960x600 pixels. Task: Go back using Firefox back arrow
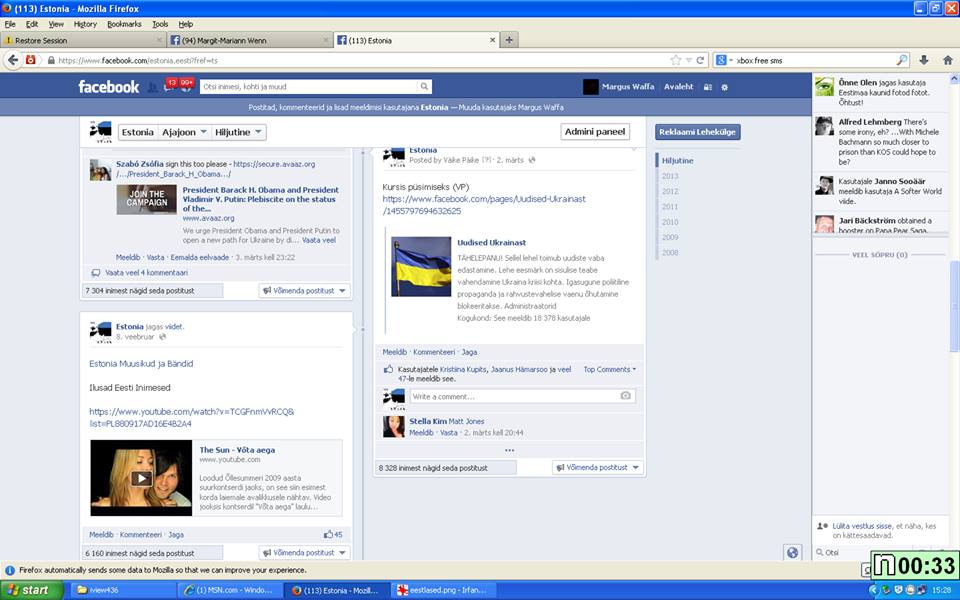coord(13,60)
